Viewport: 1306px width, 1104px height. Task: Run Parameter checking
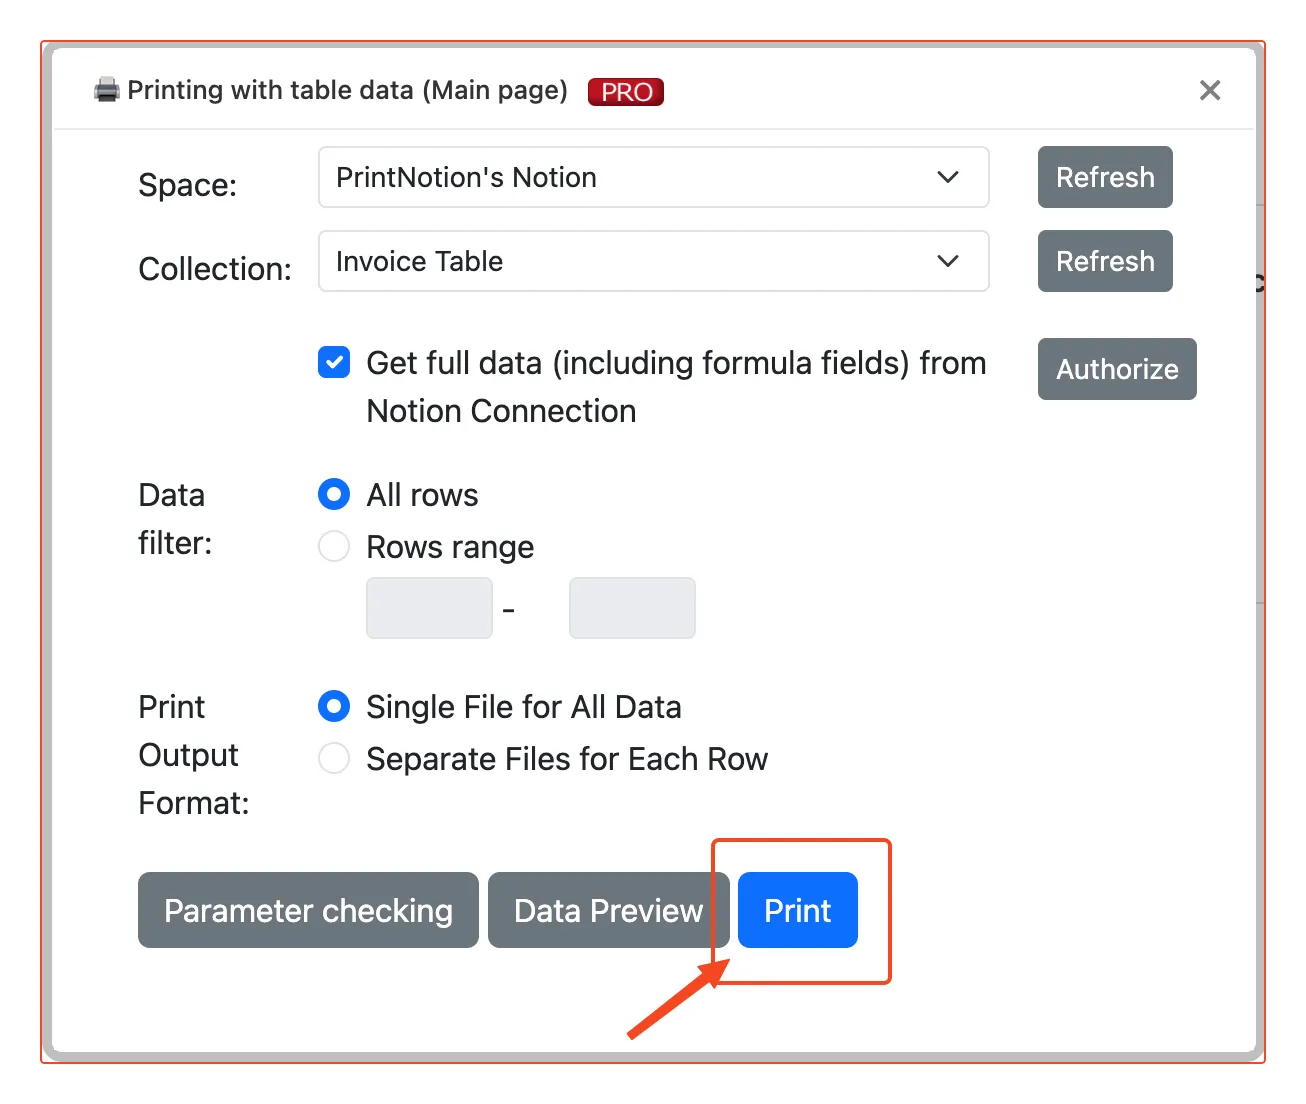click(308, 910)
